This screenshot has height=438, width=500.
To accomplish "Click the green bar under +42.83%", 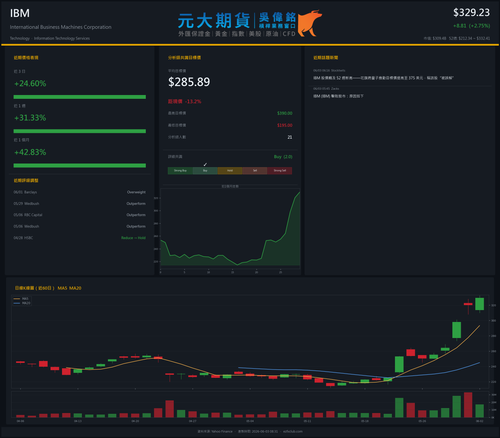I will [x=80, y=165].
